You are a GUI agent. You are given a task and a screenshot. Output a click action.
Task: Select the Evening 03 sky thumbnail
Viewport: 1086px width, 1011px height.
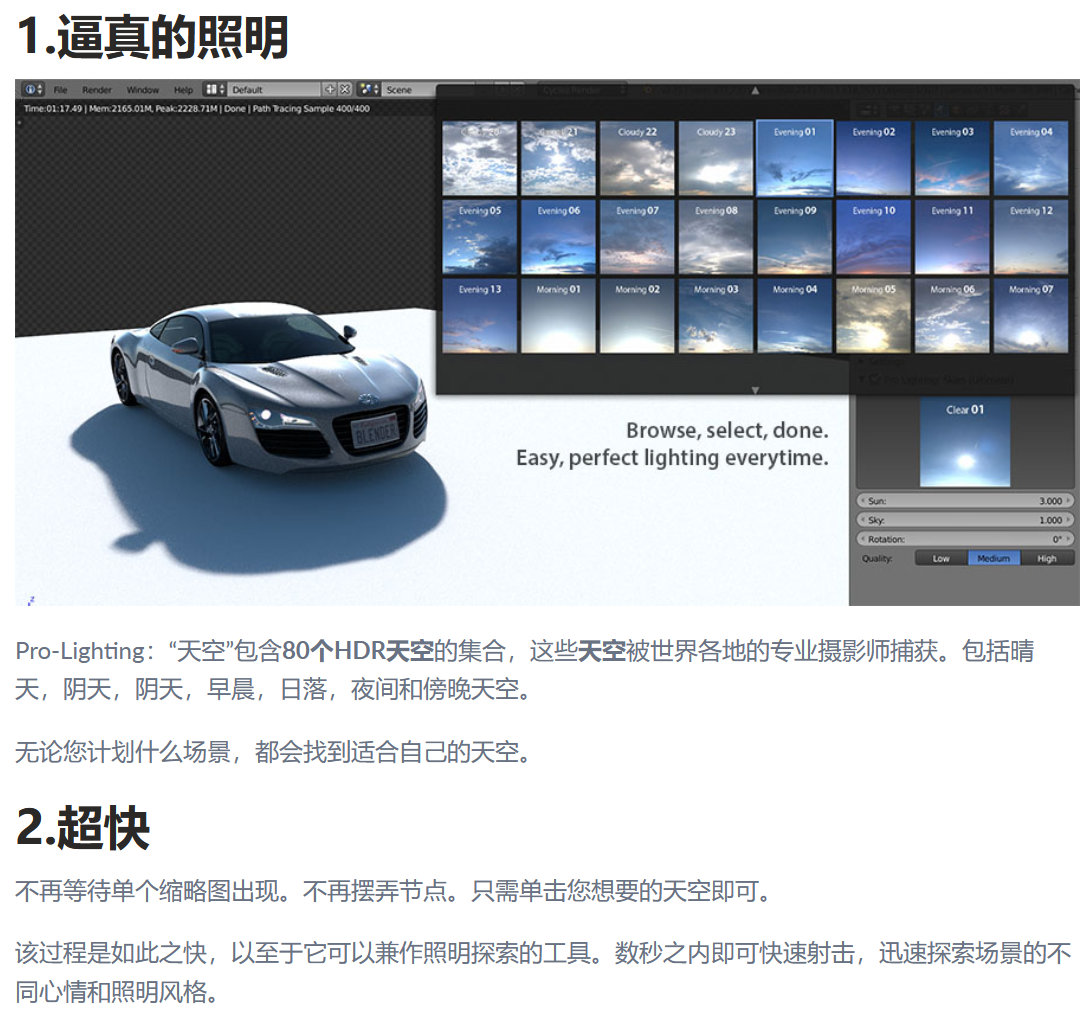point(952,158)
